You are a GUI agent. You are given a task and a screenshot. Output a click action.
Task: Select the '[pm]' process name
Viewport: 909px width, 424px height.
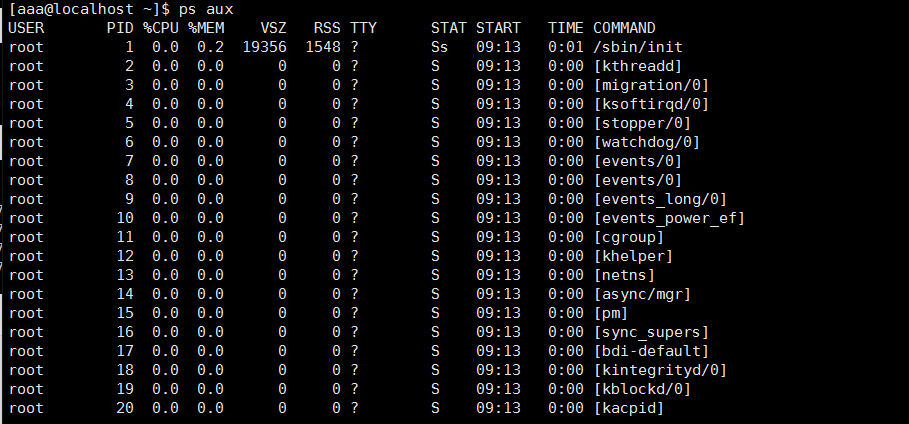pyautogui.click(x=611, y=314)
